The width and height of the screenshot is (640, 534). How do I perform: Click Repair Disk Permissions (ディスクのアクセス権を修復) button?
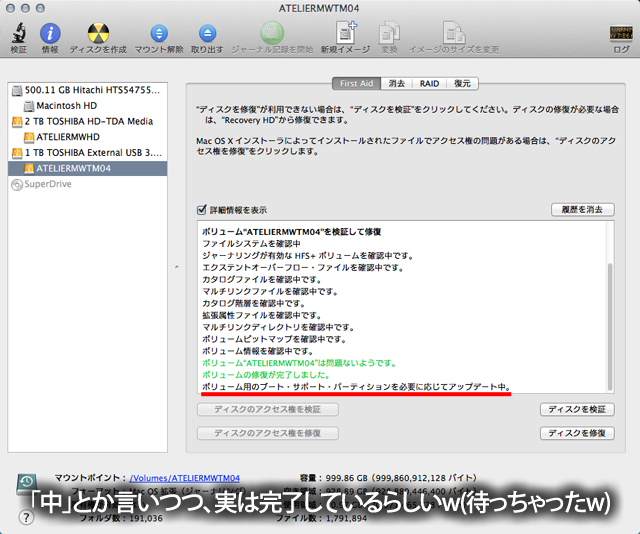pos(268,433)
